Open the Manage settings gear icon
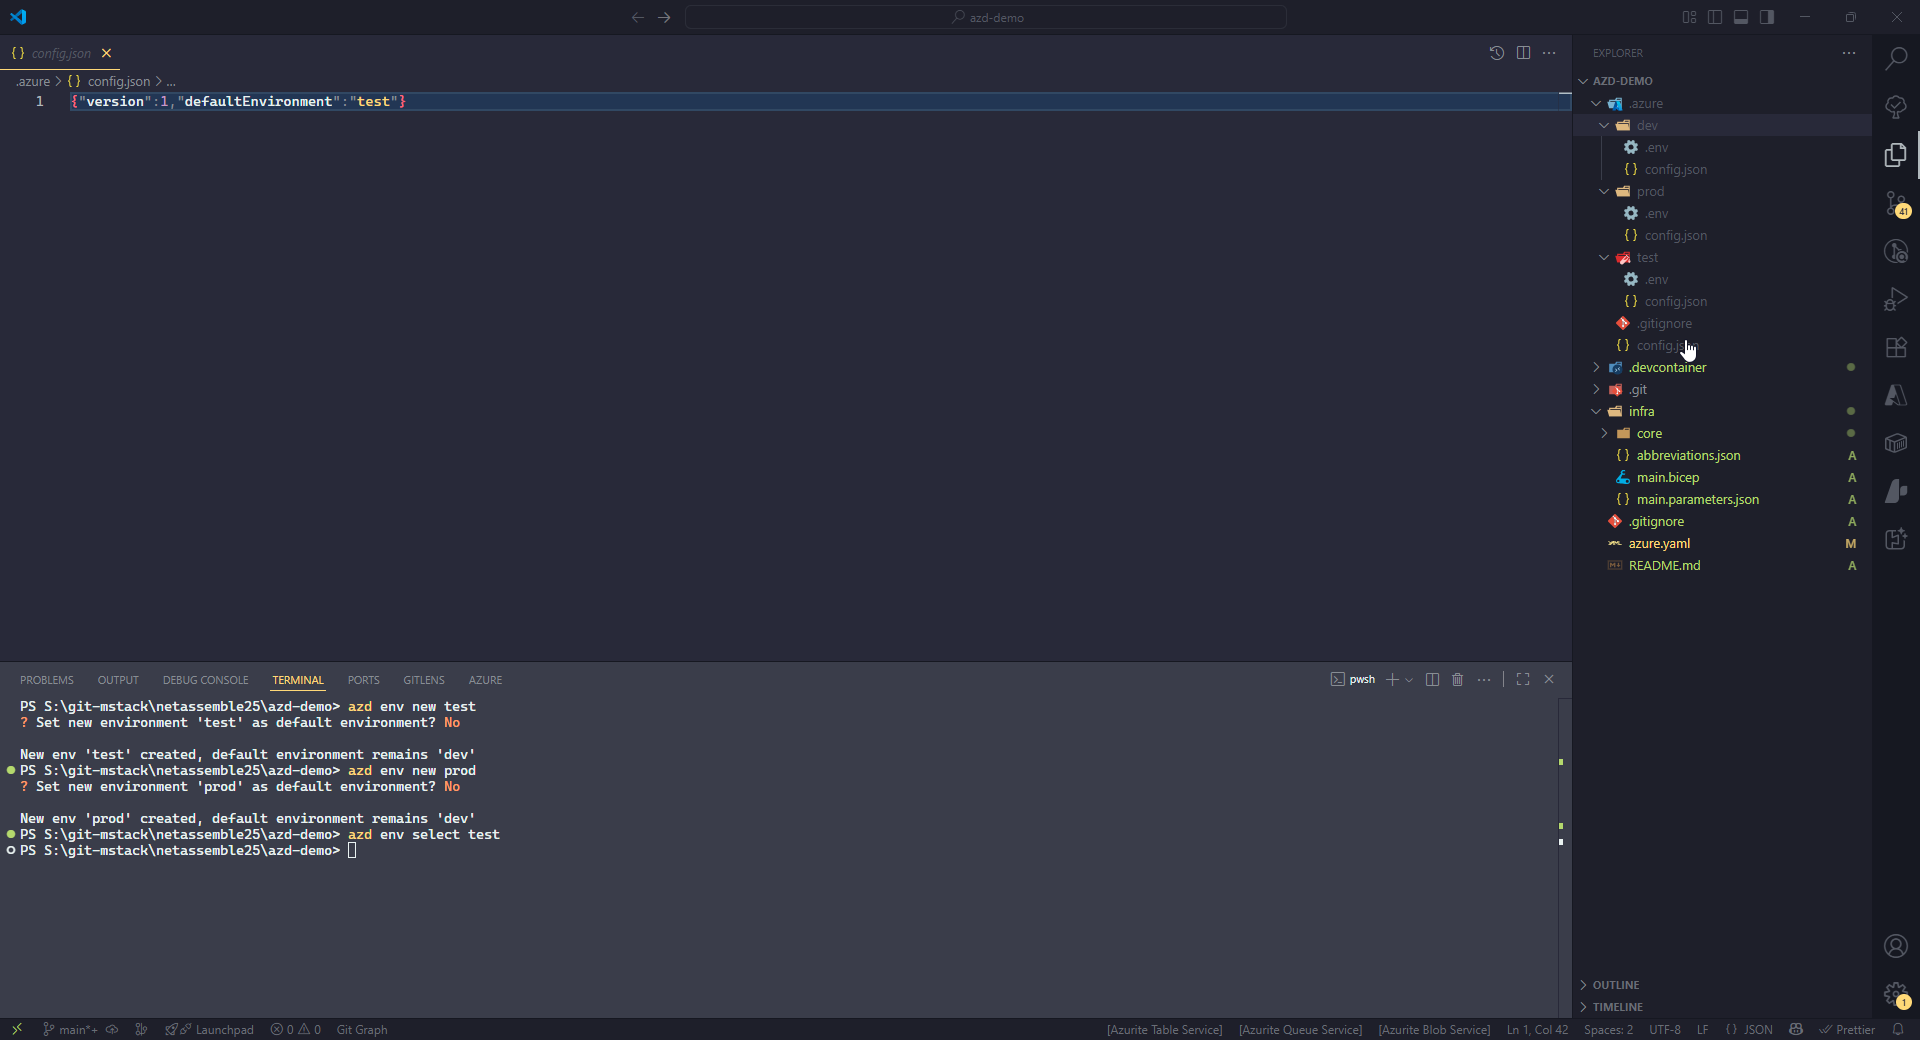This screenshot has height=1040, width=1920. click(1895, 994)
